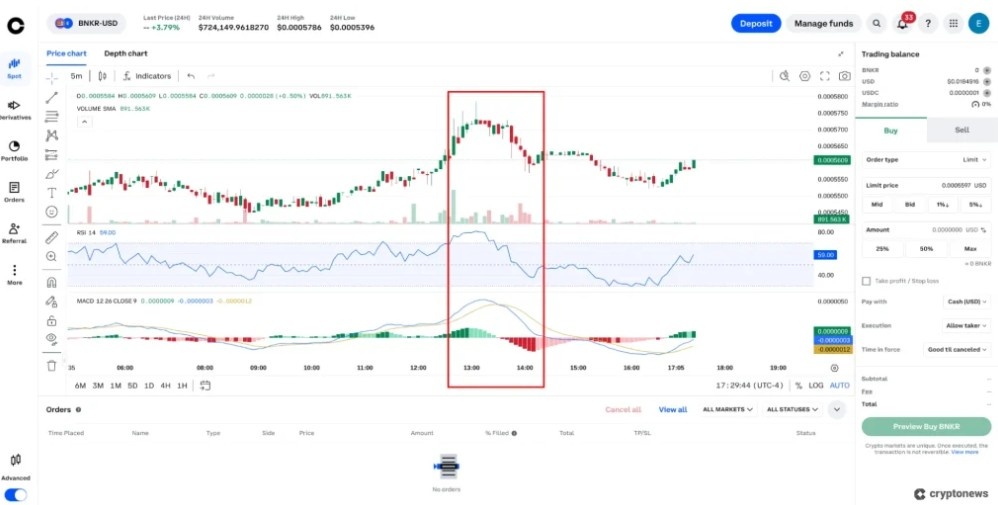Expand the ALL MARKETS filter dropdown

point(727,409)
